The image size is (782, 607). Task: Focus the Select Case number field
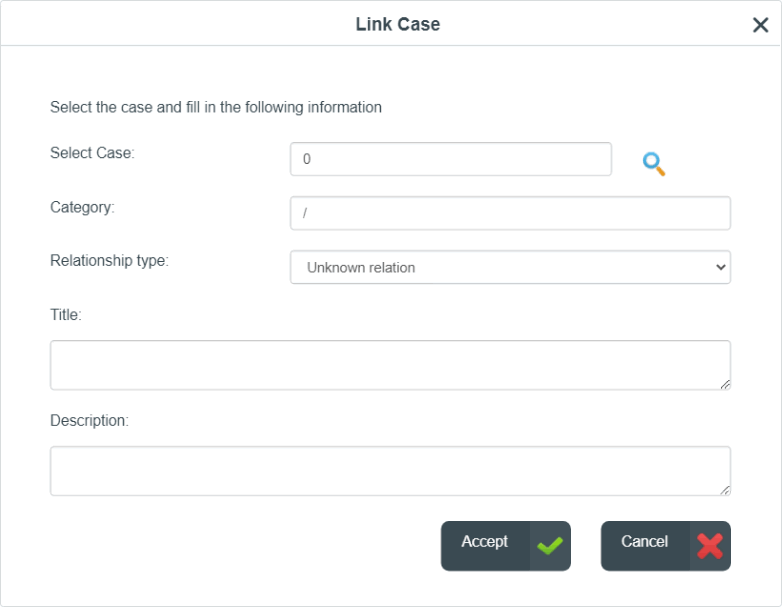tap(451, 159)
